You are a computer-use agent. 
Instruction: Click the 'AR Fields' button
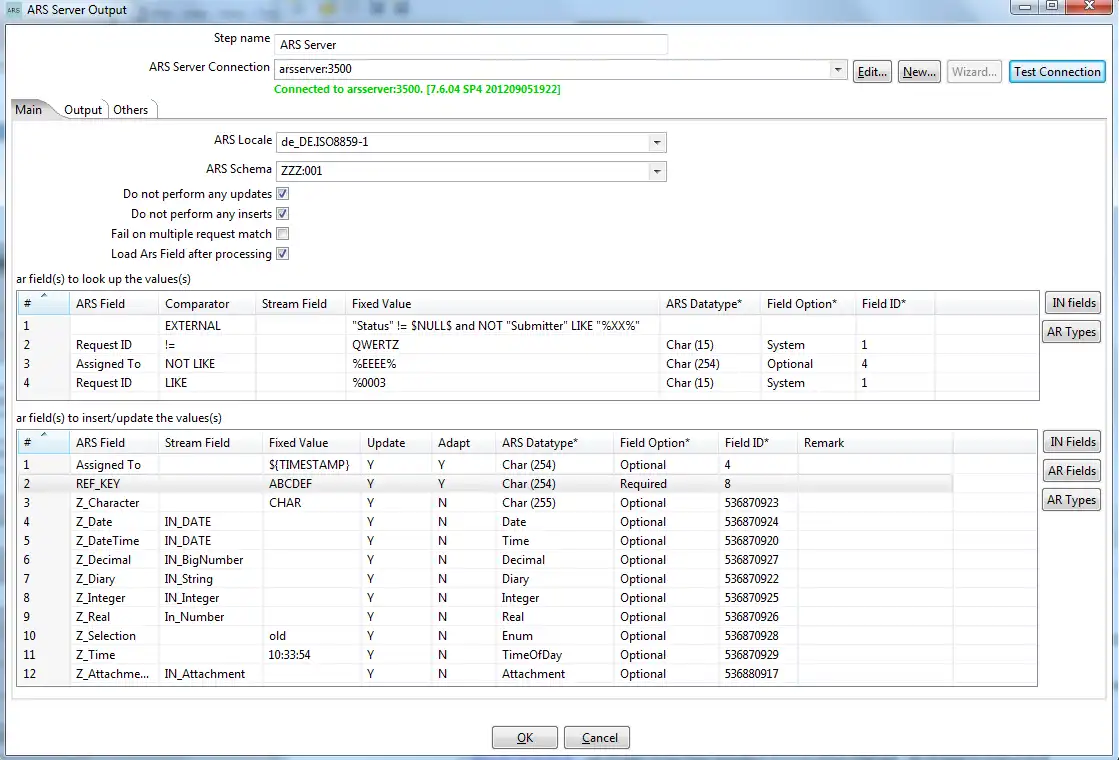(x=1072, y=471)
